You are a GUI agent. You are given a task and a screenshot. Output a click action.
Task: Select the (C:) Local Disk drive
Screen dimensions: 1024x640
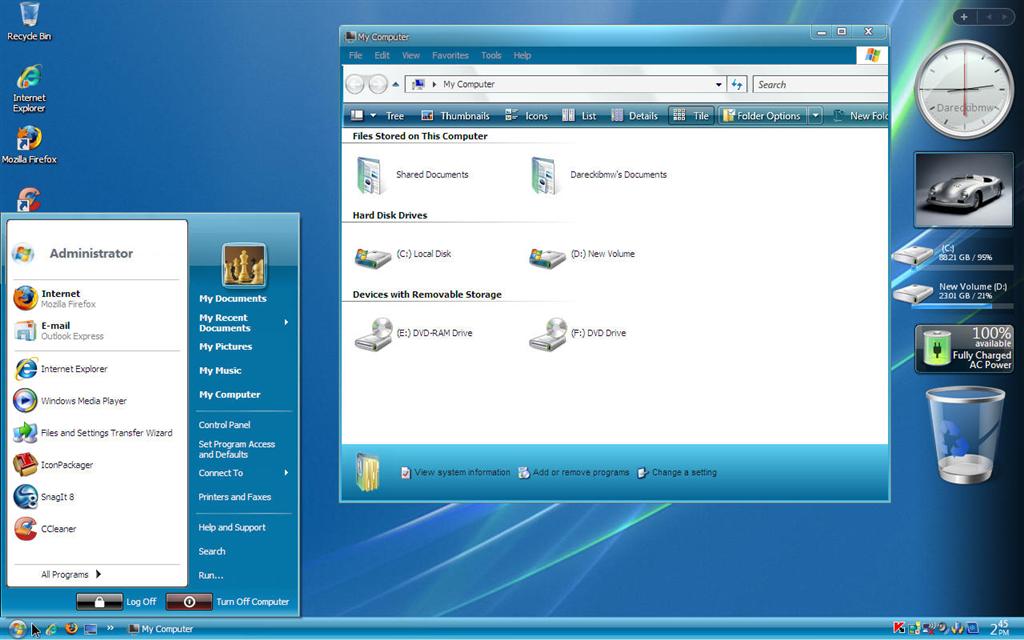(404, 255)
